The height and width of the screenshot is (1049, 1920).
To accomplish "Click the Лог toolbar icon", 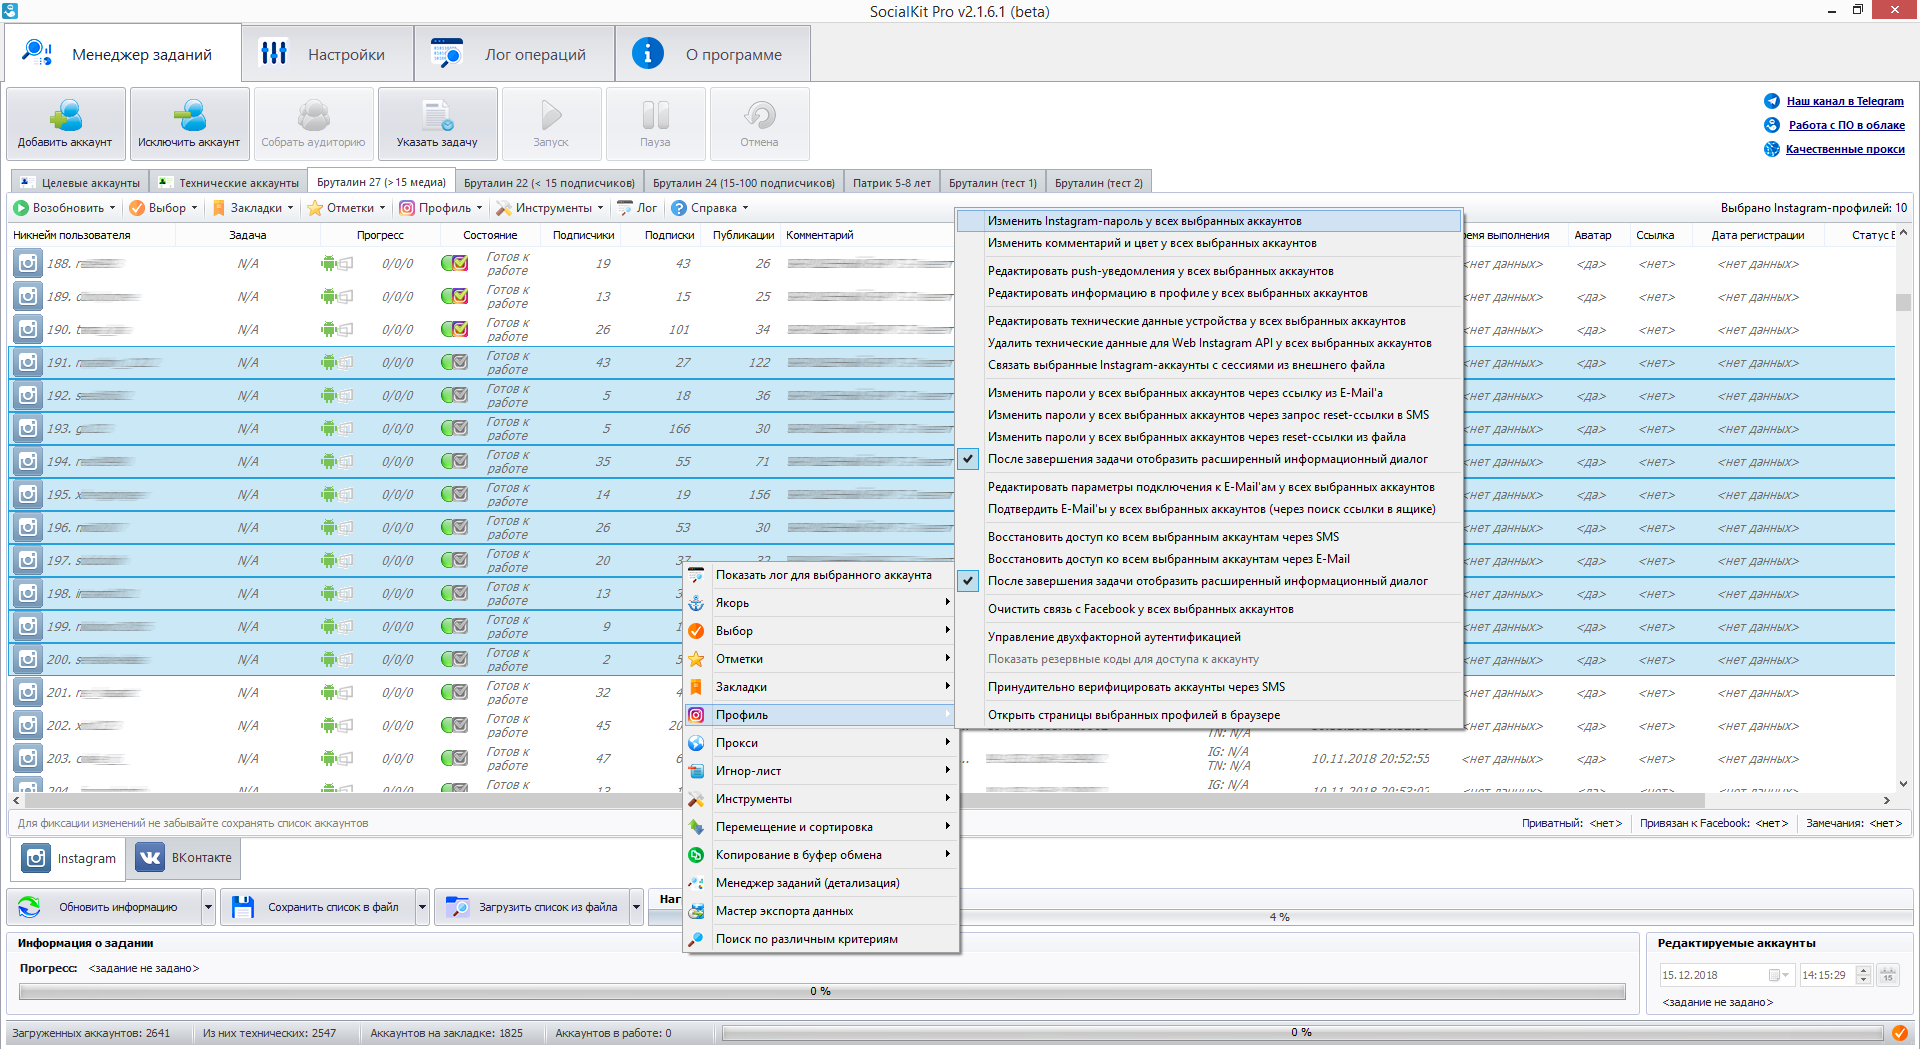I will (x=625, y=208).
